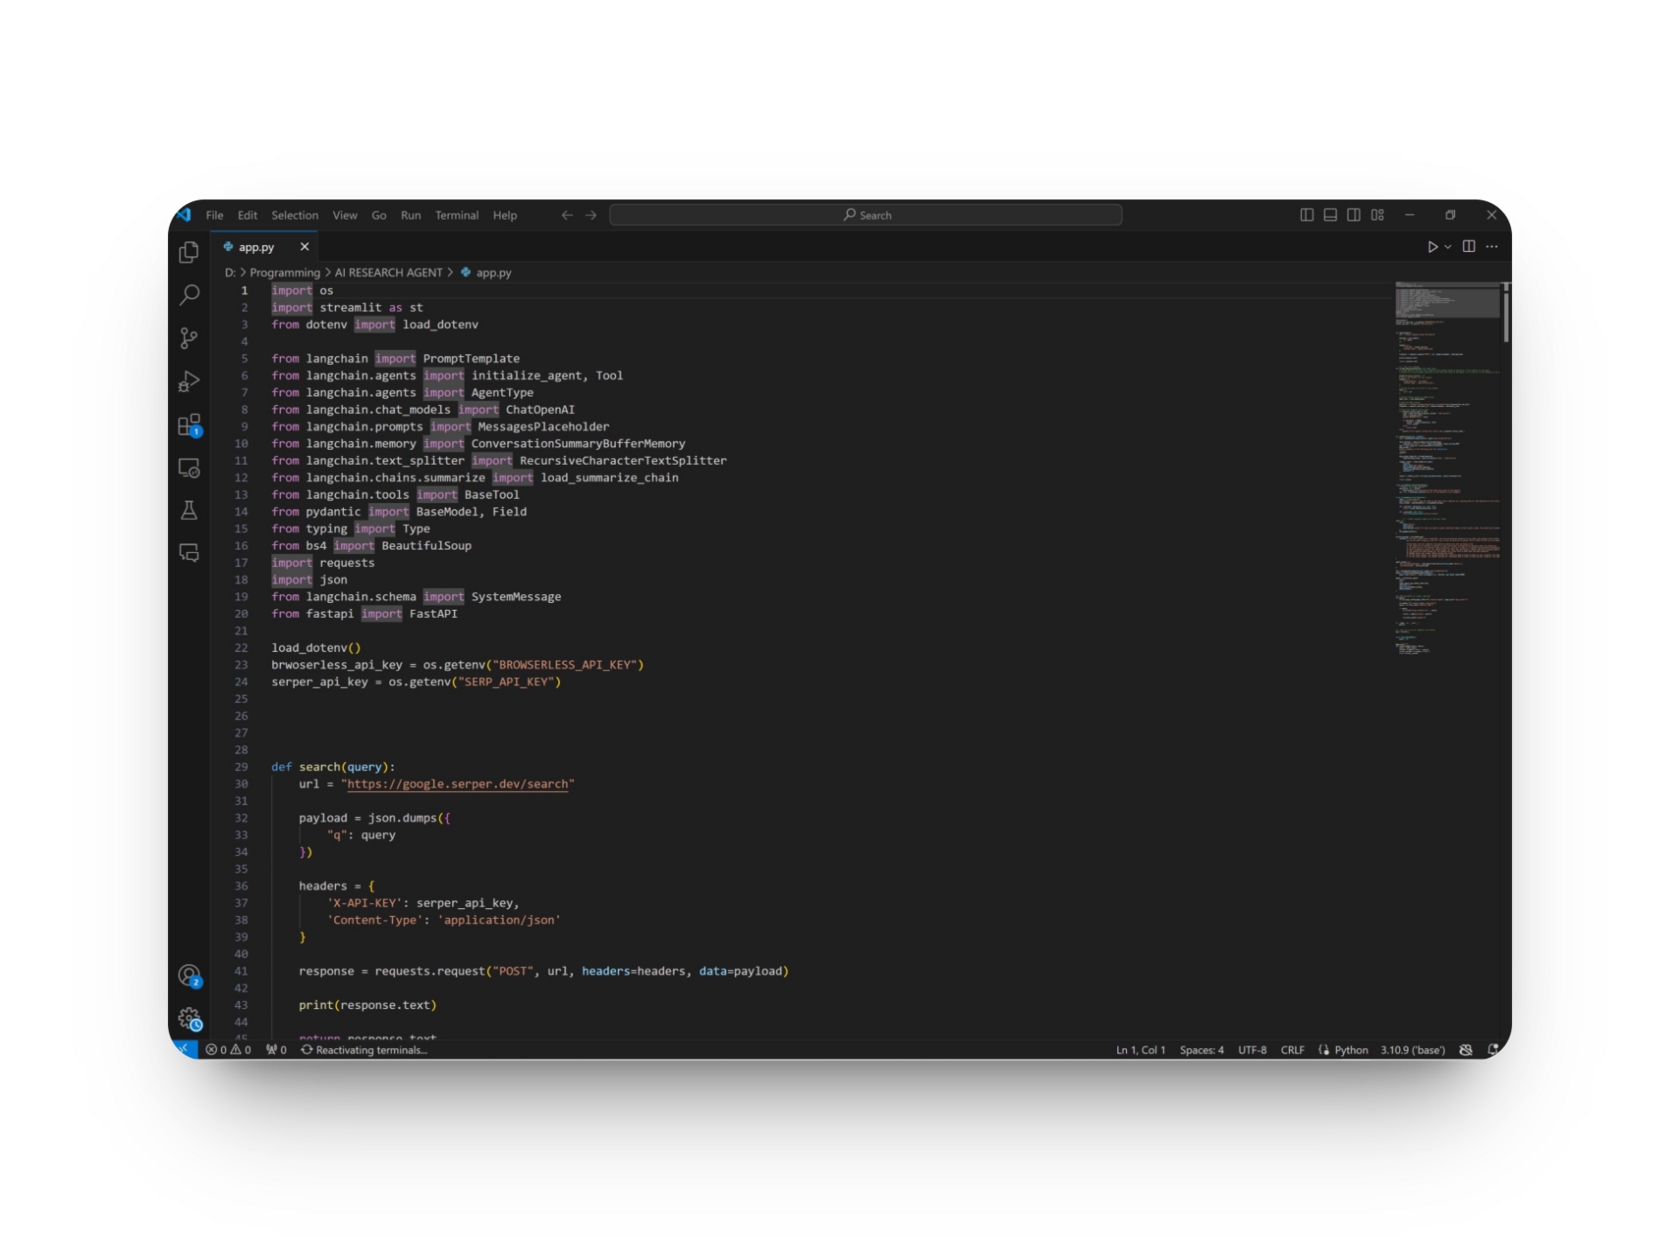This screenshot has width=1680, height=1260.
Task: Open the Extensions view with the update badge
Action: 189,425
